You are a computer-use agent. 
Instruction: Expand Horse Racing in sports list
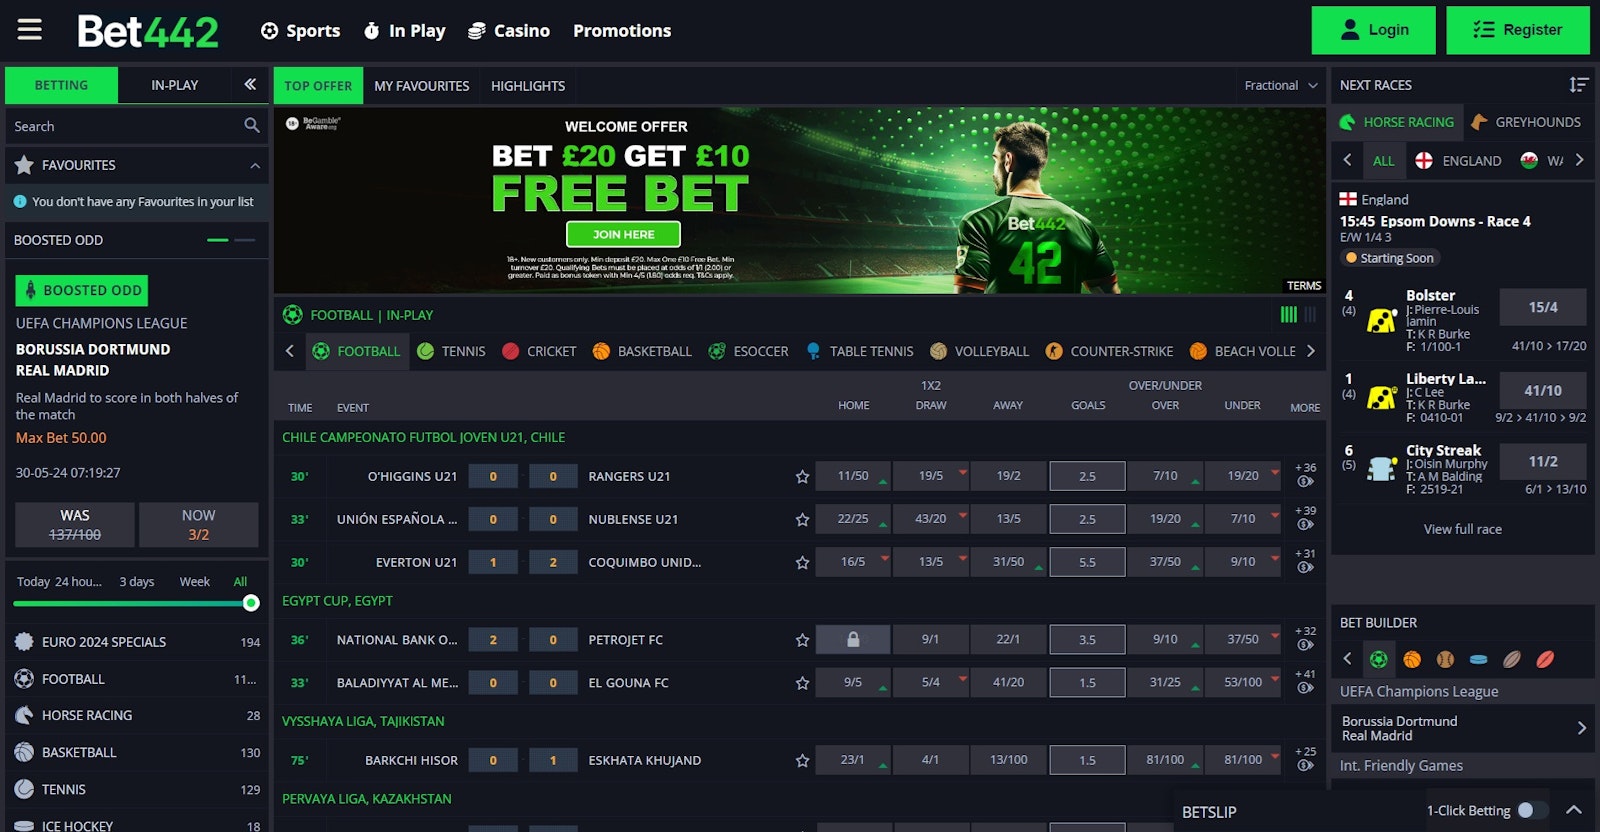coord(137,715)
